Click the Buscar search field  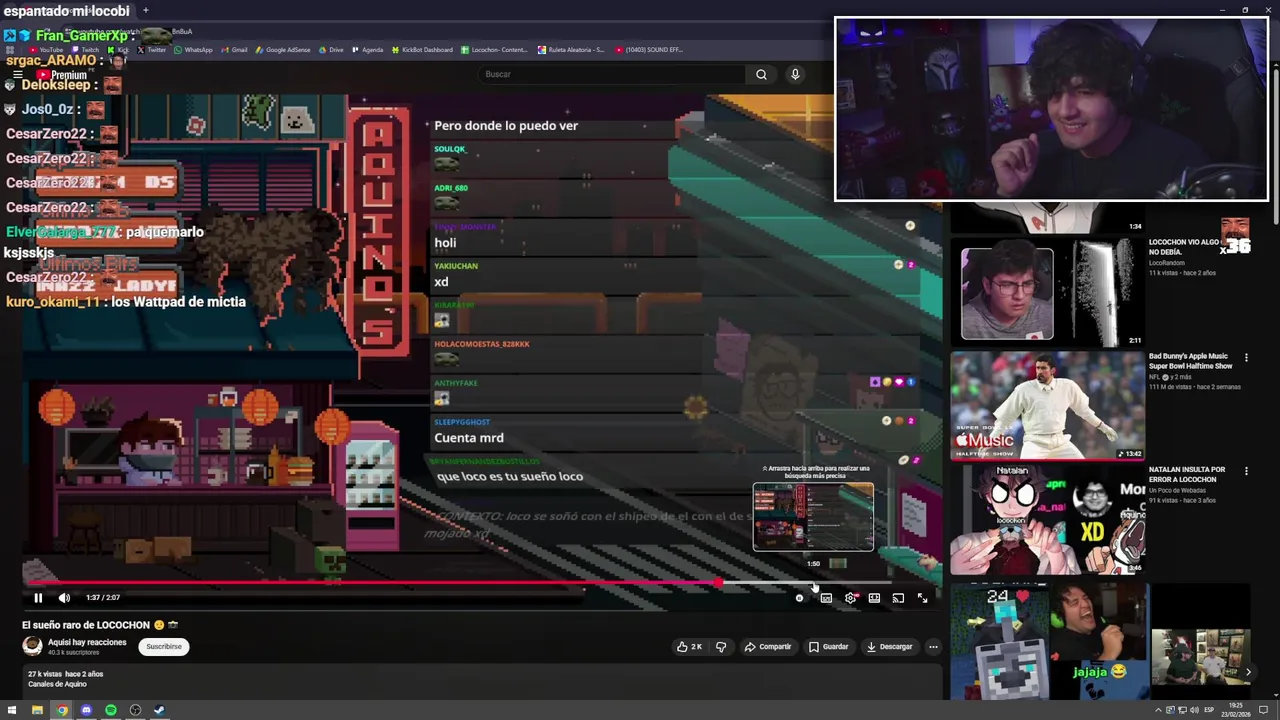pos(612,74)
